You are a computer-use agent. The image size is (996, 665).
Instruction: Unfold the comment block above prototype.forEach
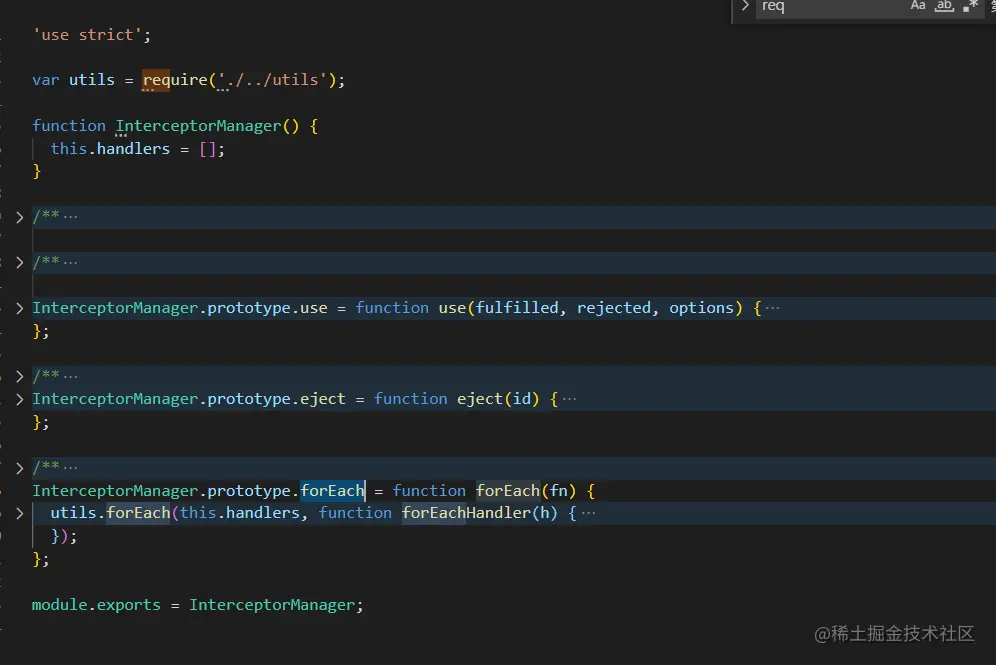click(x=20, y=468)
